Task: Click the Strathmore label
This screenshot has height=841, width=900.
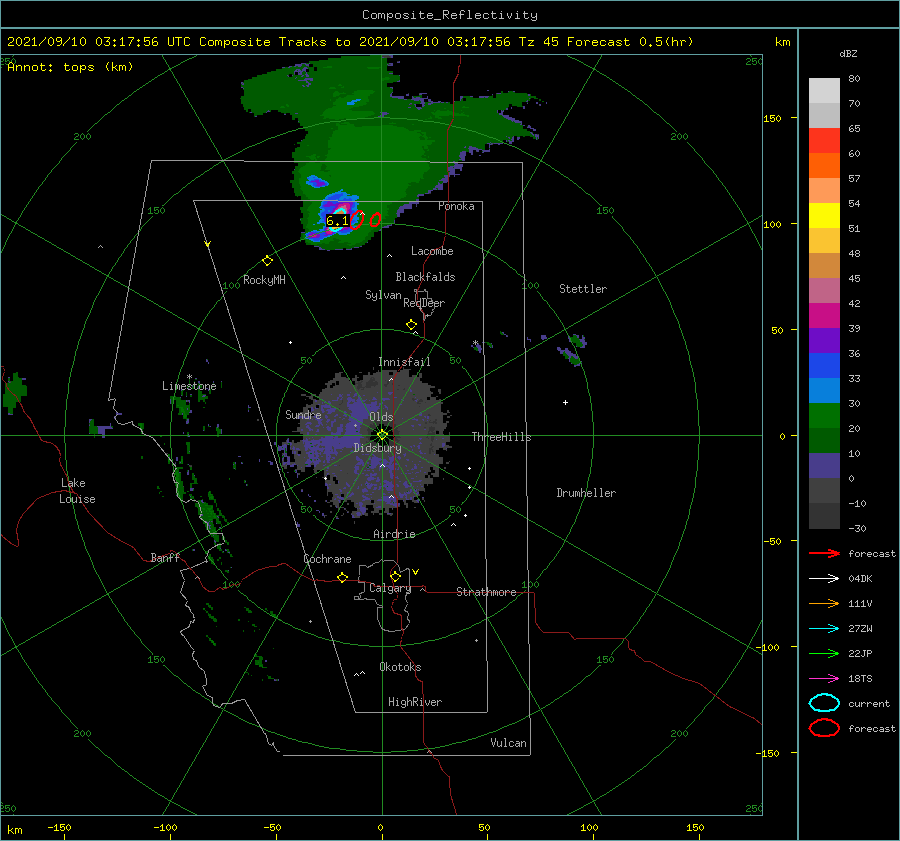Action: click(x=486, y=592)
